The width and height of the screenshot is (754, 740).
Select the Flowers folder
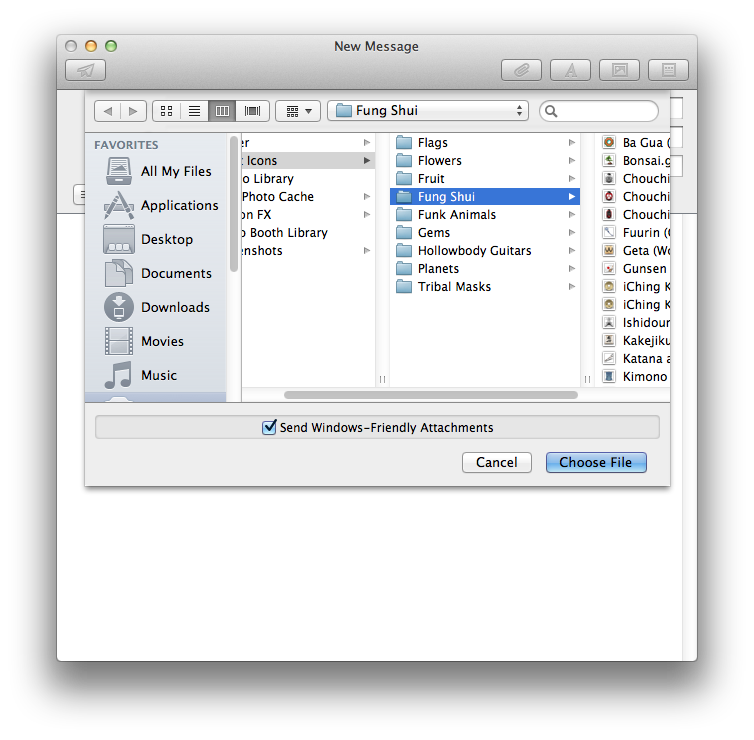tap(485, 161)
